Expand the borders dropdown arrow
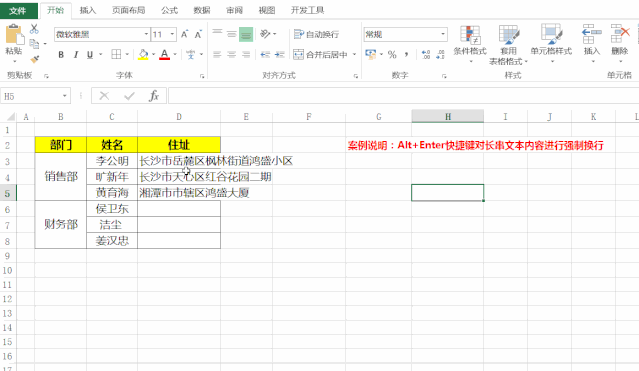 pos(127,54)
